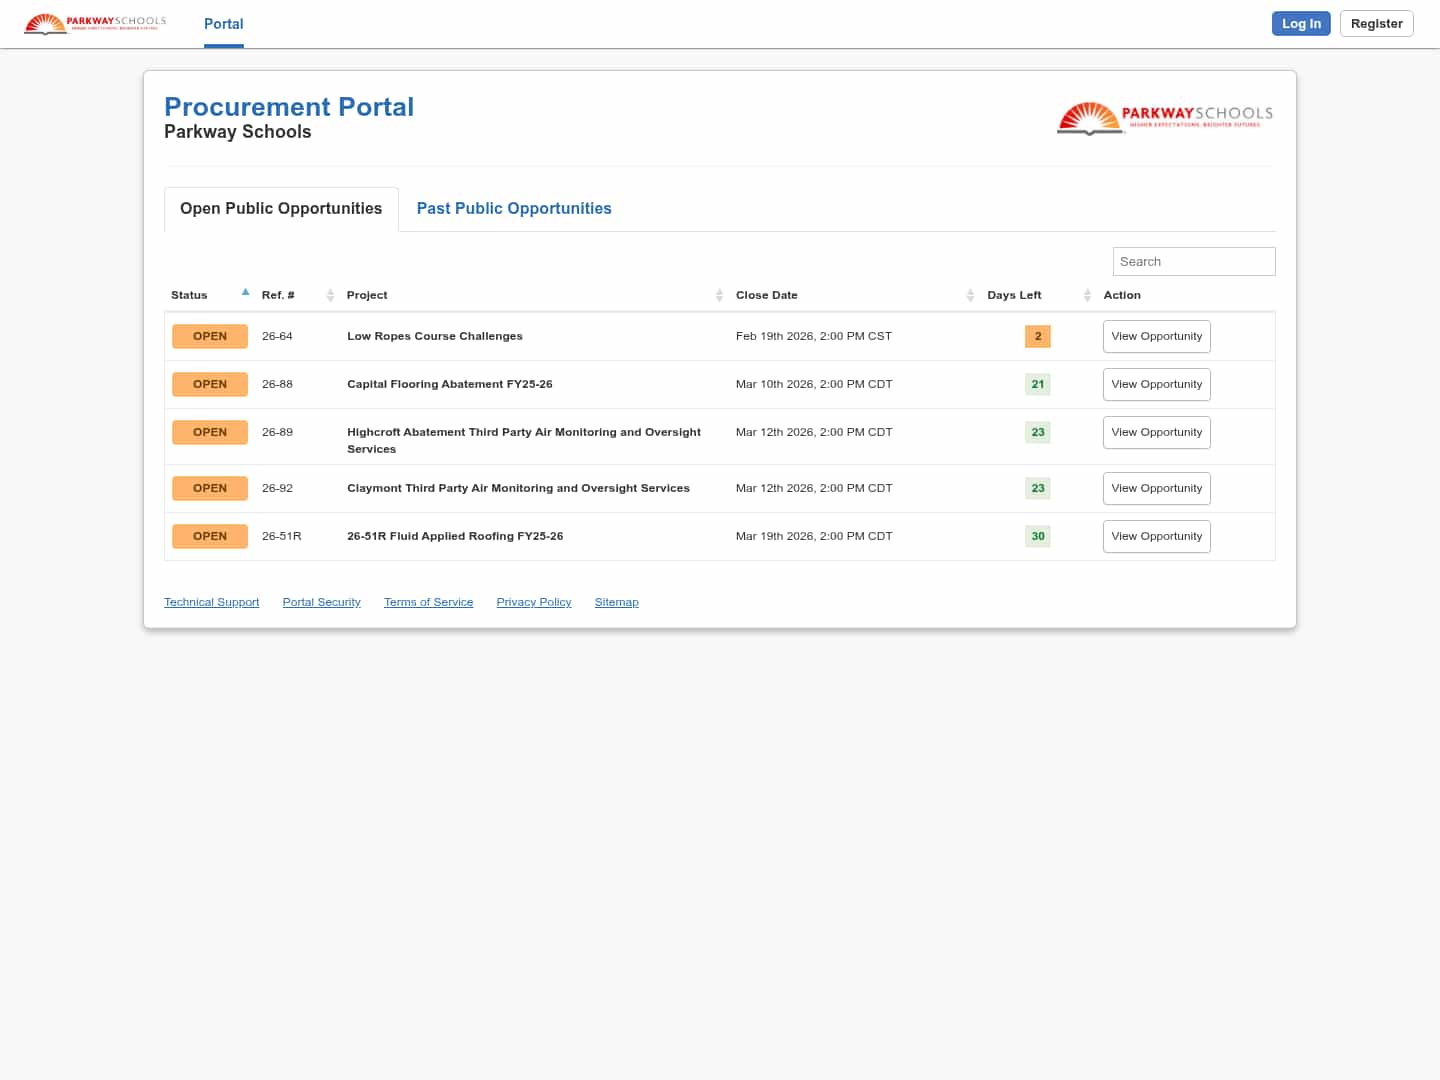Sort by Ref. # column sort arrows
The image size is (1440, 1080).
point(330,295)
